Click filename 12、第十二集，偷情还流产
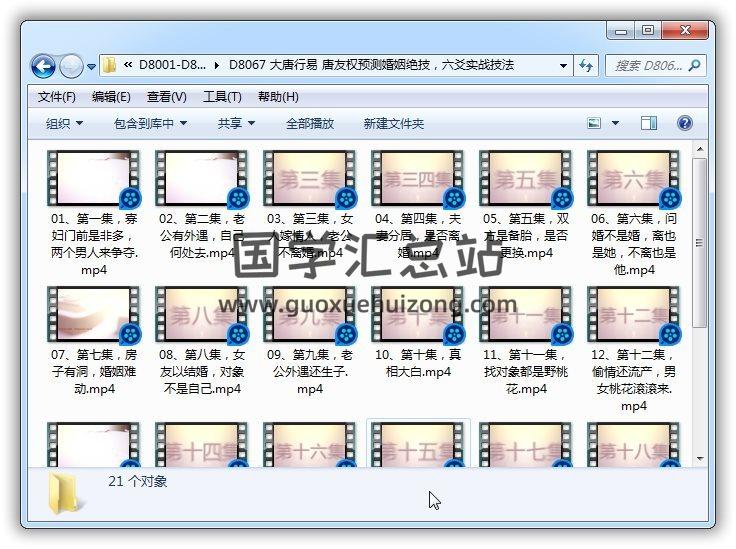 [x=634, y=380]
